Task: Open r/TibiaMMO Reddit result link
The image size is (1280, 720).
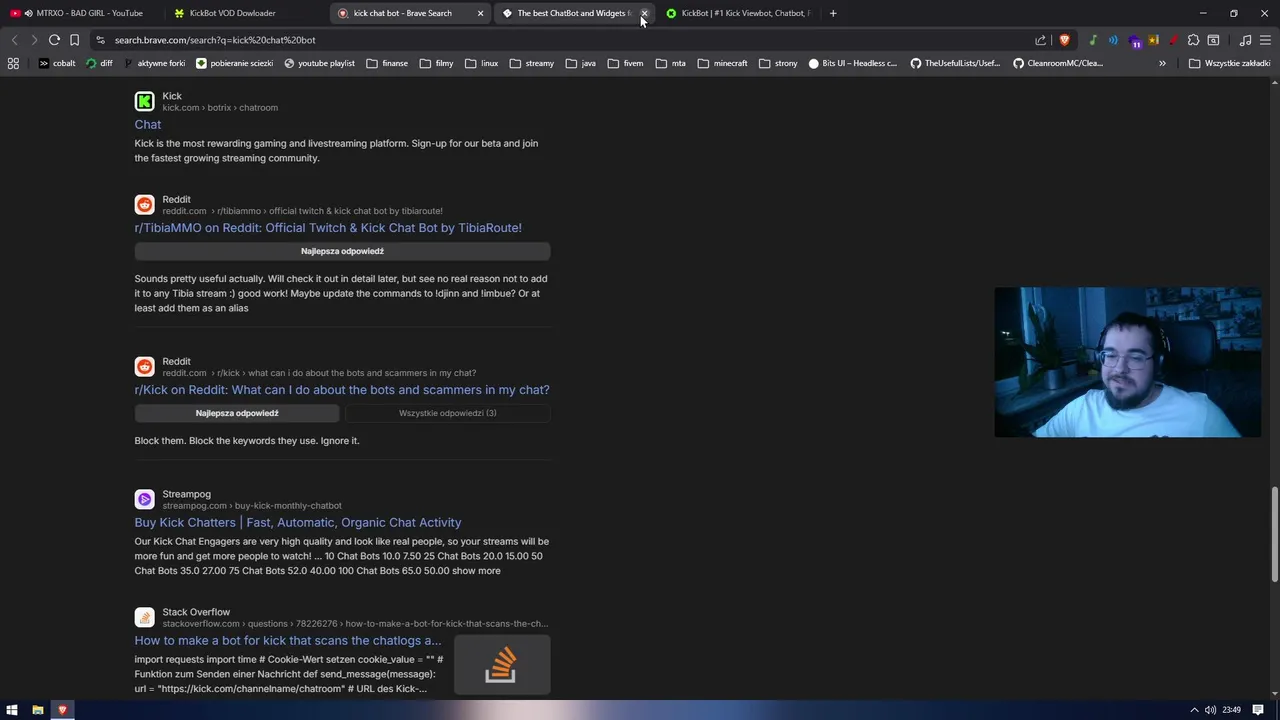Action: [328, 228]
